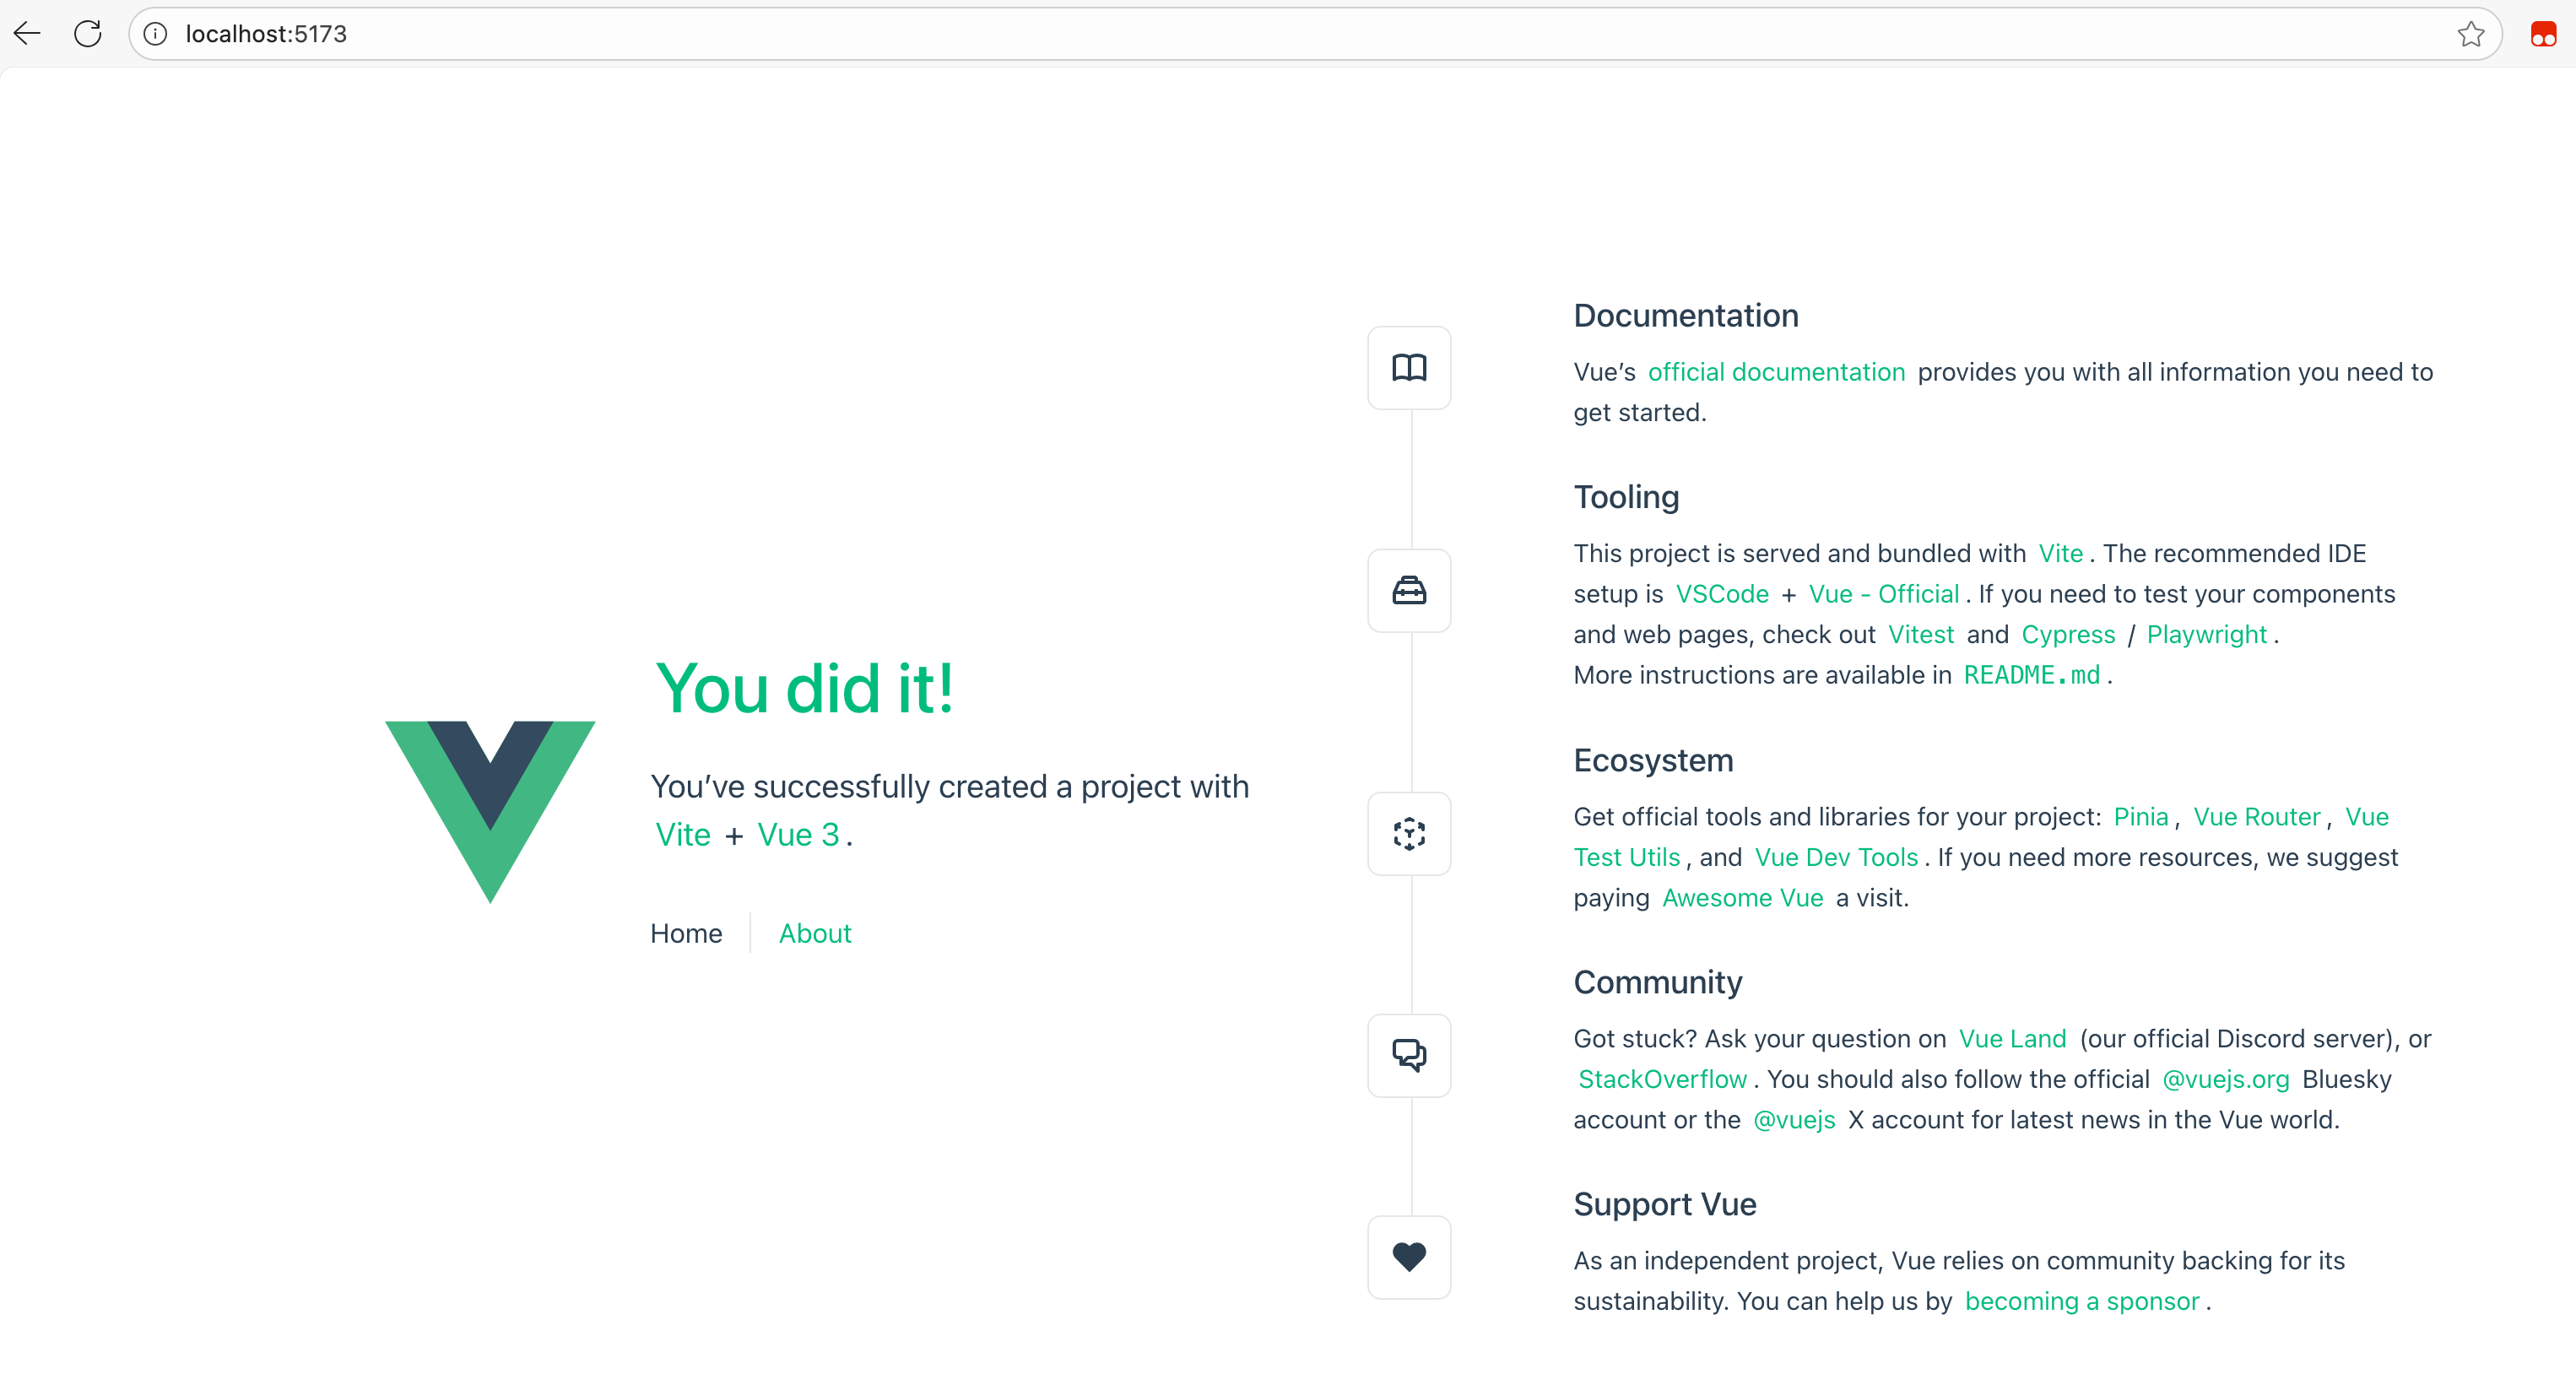Click the becoming a sponsor link
The image size is (2576, 1374).
point(2081,1301)
